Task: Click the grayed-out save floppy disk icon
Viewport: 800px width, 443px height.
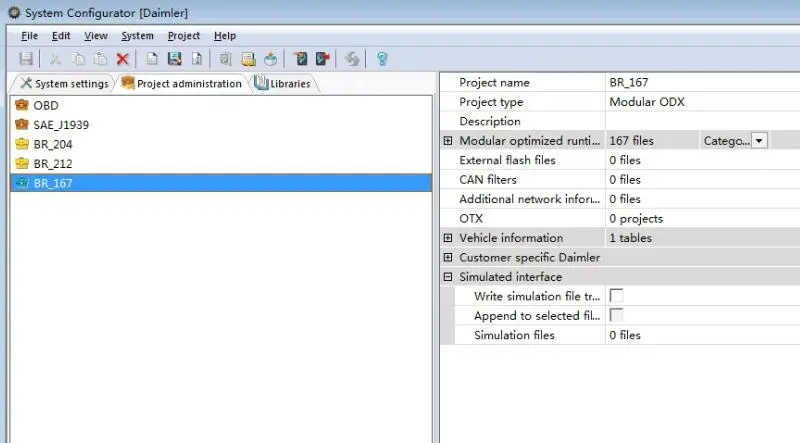Action: 26,60
